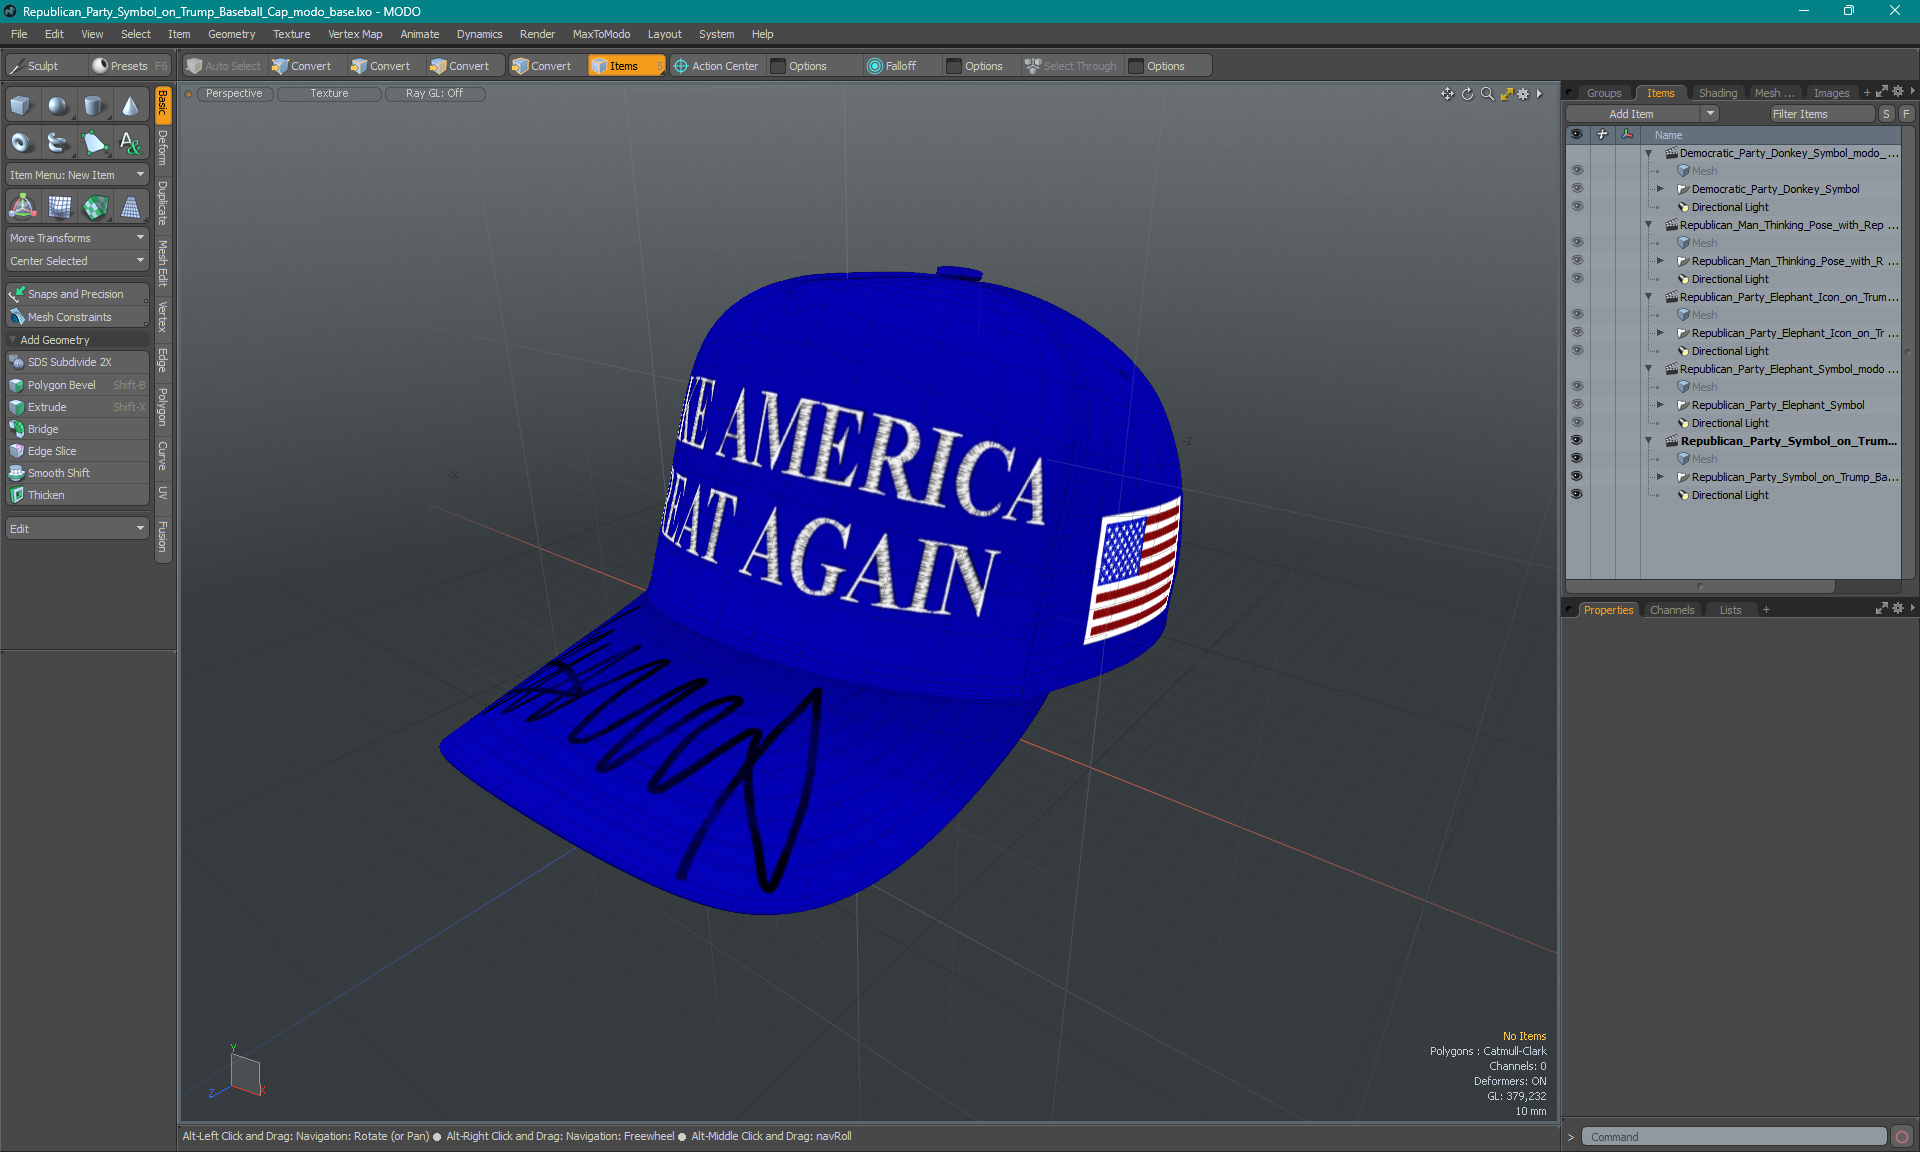Expand the Republican_Party_Elephant_Symbol item
This screenshot has height=1152, width=1920.
(x=1661, y=405)
